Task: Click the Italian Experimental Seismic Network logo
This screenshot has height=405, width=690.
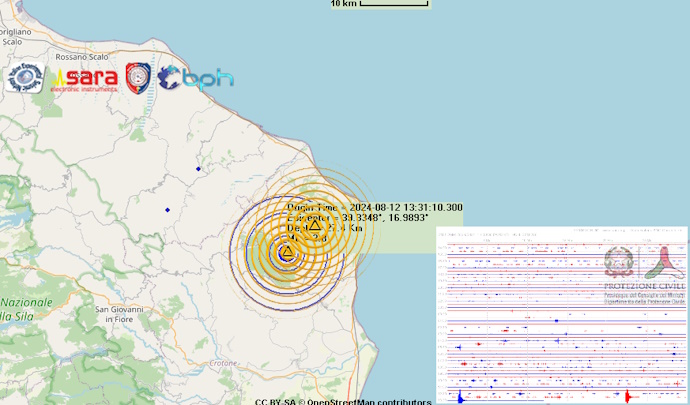Action: point(24,77)
